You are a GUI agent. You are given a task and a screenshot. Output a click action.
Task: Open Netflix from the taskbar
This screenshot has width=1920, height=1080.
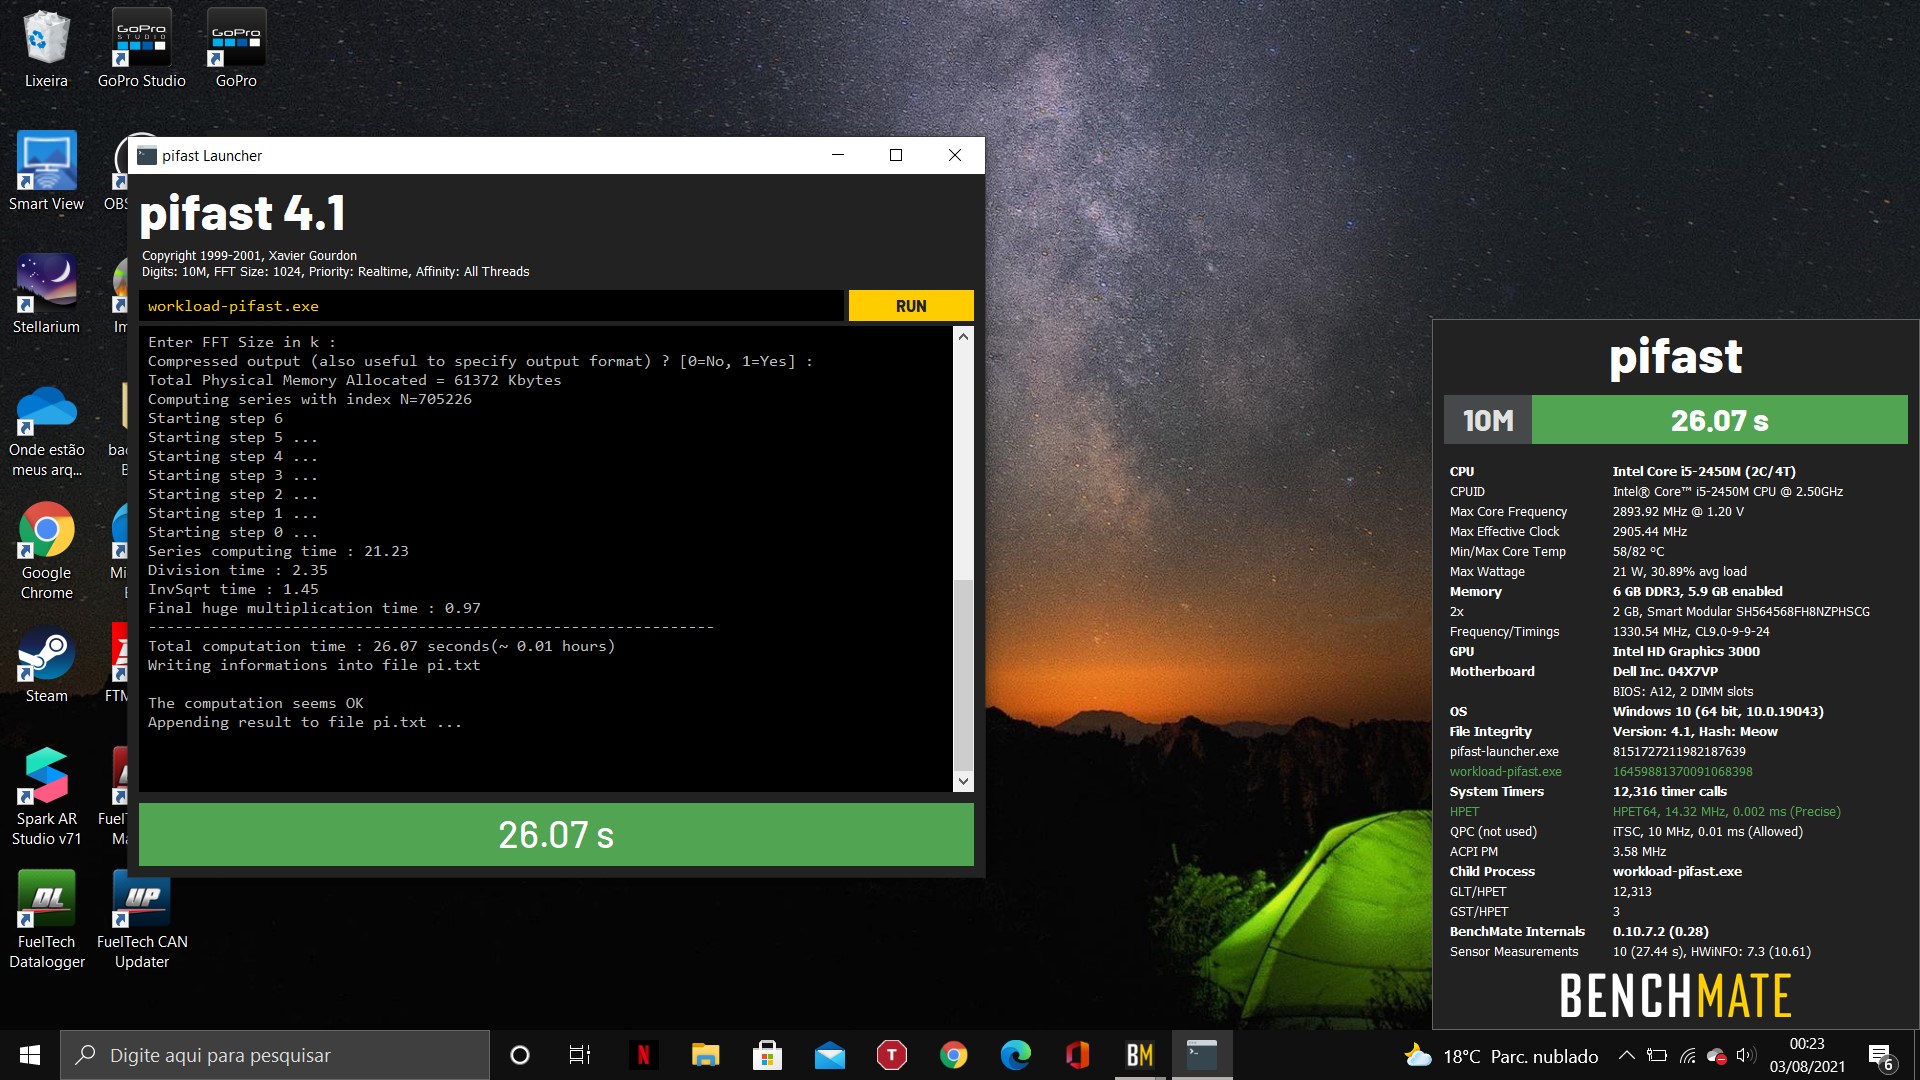[643, 1055]
